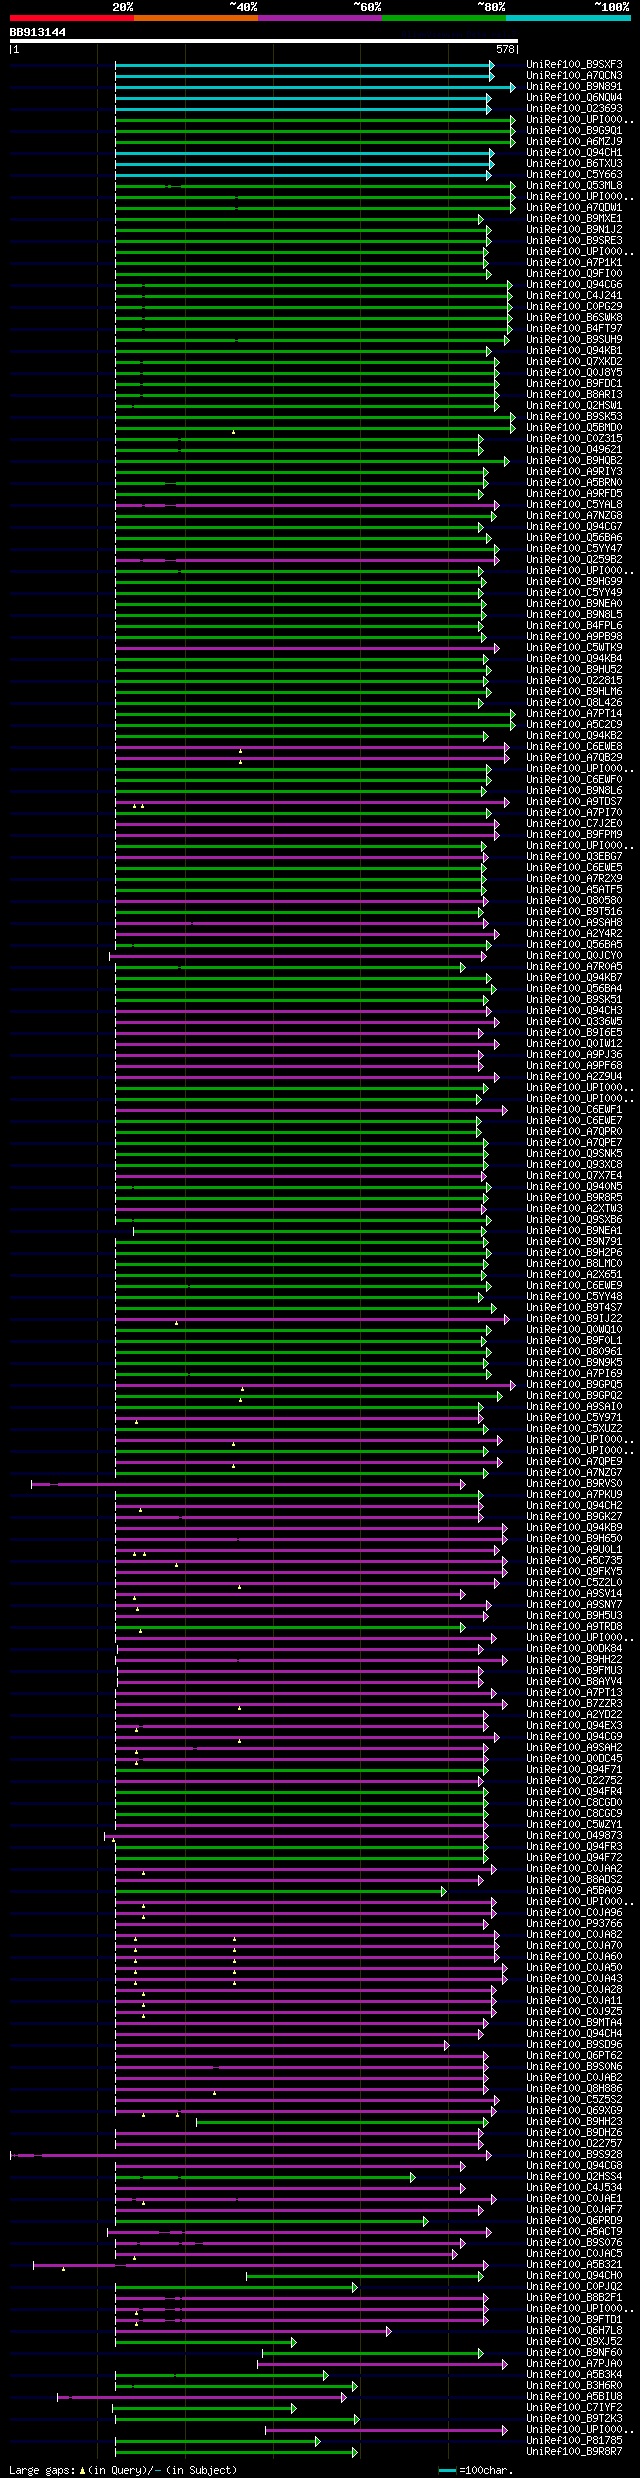Choose the UniRef100_A7NZG7 hit name
The height and width of the screenshot is (2478, 640).
pos(574,1473)
